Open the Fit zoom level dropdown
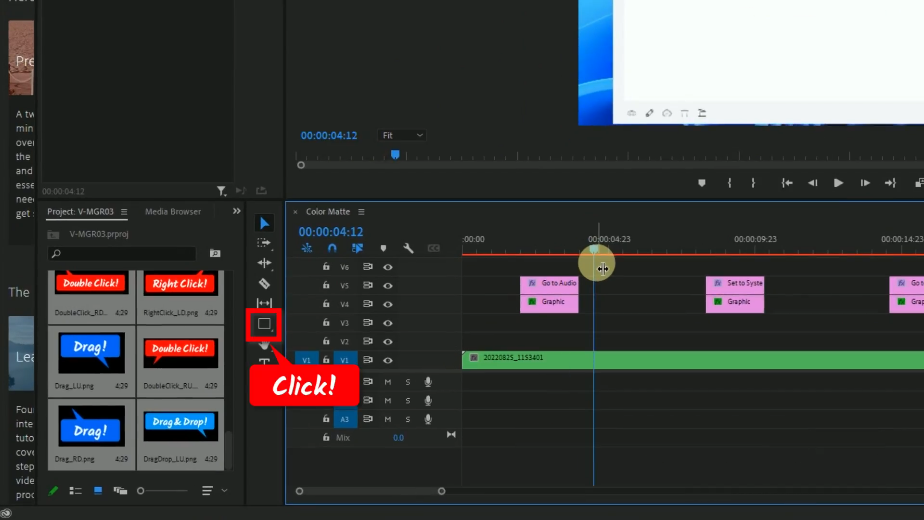 [402, 135]
